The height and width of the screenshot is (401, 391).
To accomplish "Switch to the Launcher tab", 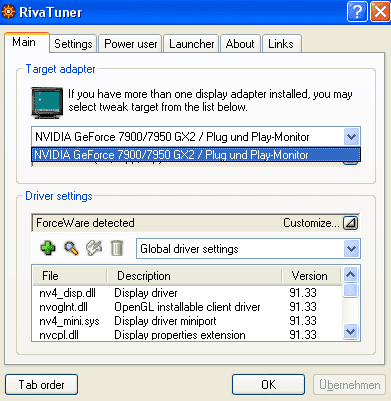I will click(191, 44).
